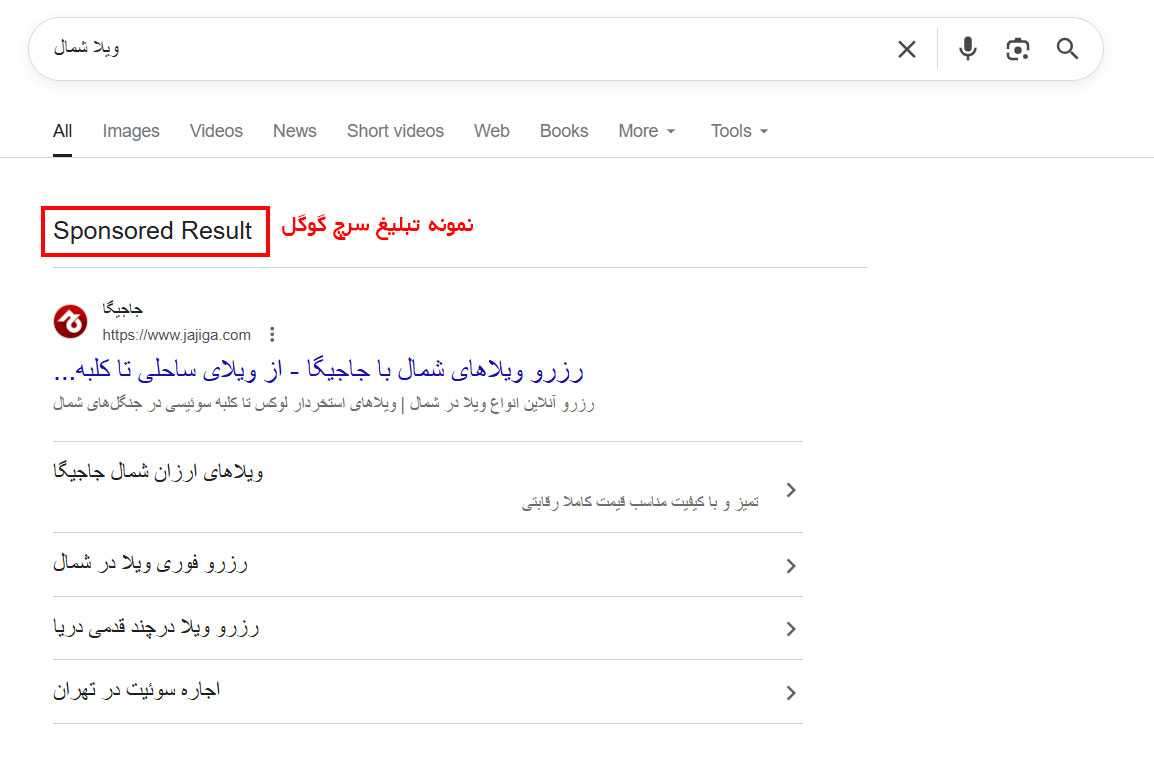Clear the search box with X icon
This screenshot has width=1154, height=761.
pos(907,49)
